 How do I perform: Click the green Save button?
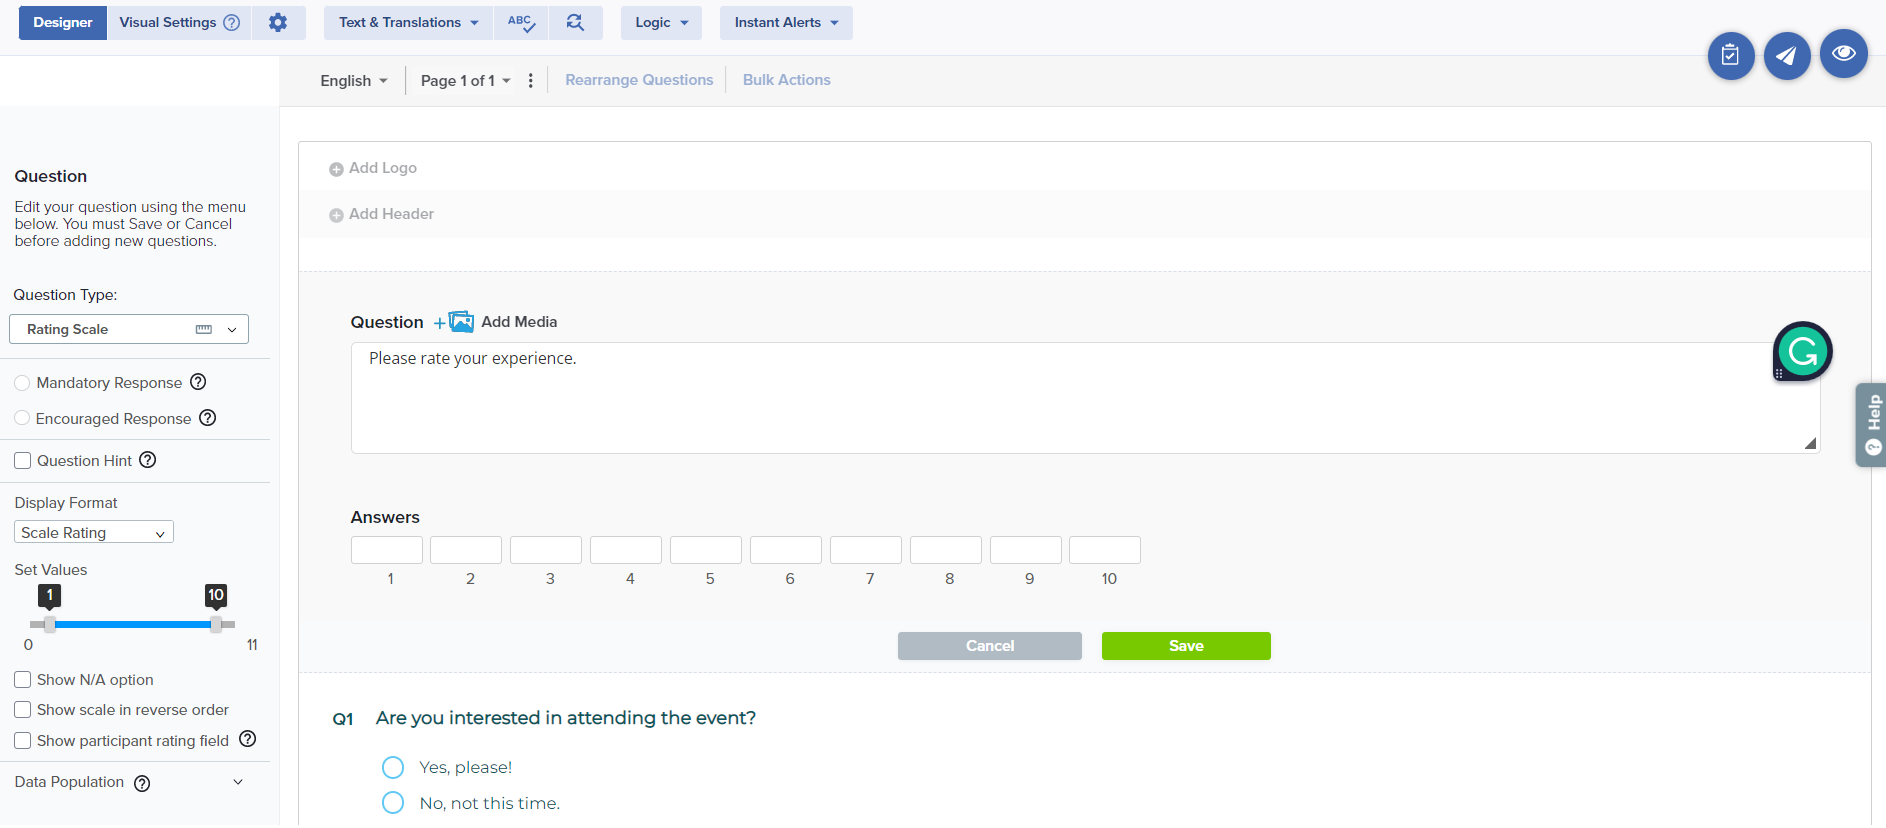pyautogui.click(x=1186, y=646)
